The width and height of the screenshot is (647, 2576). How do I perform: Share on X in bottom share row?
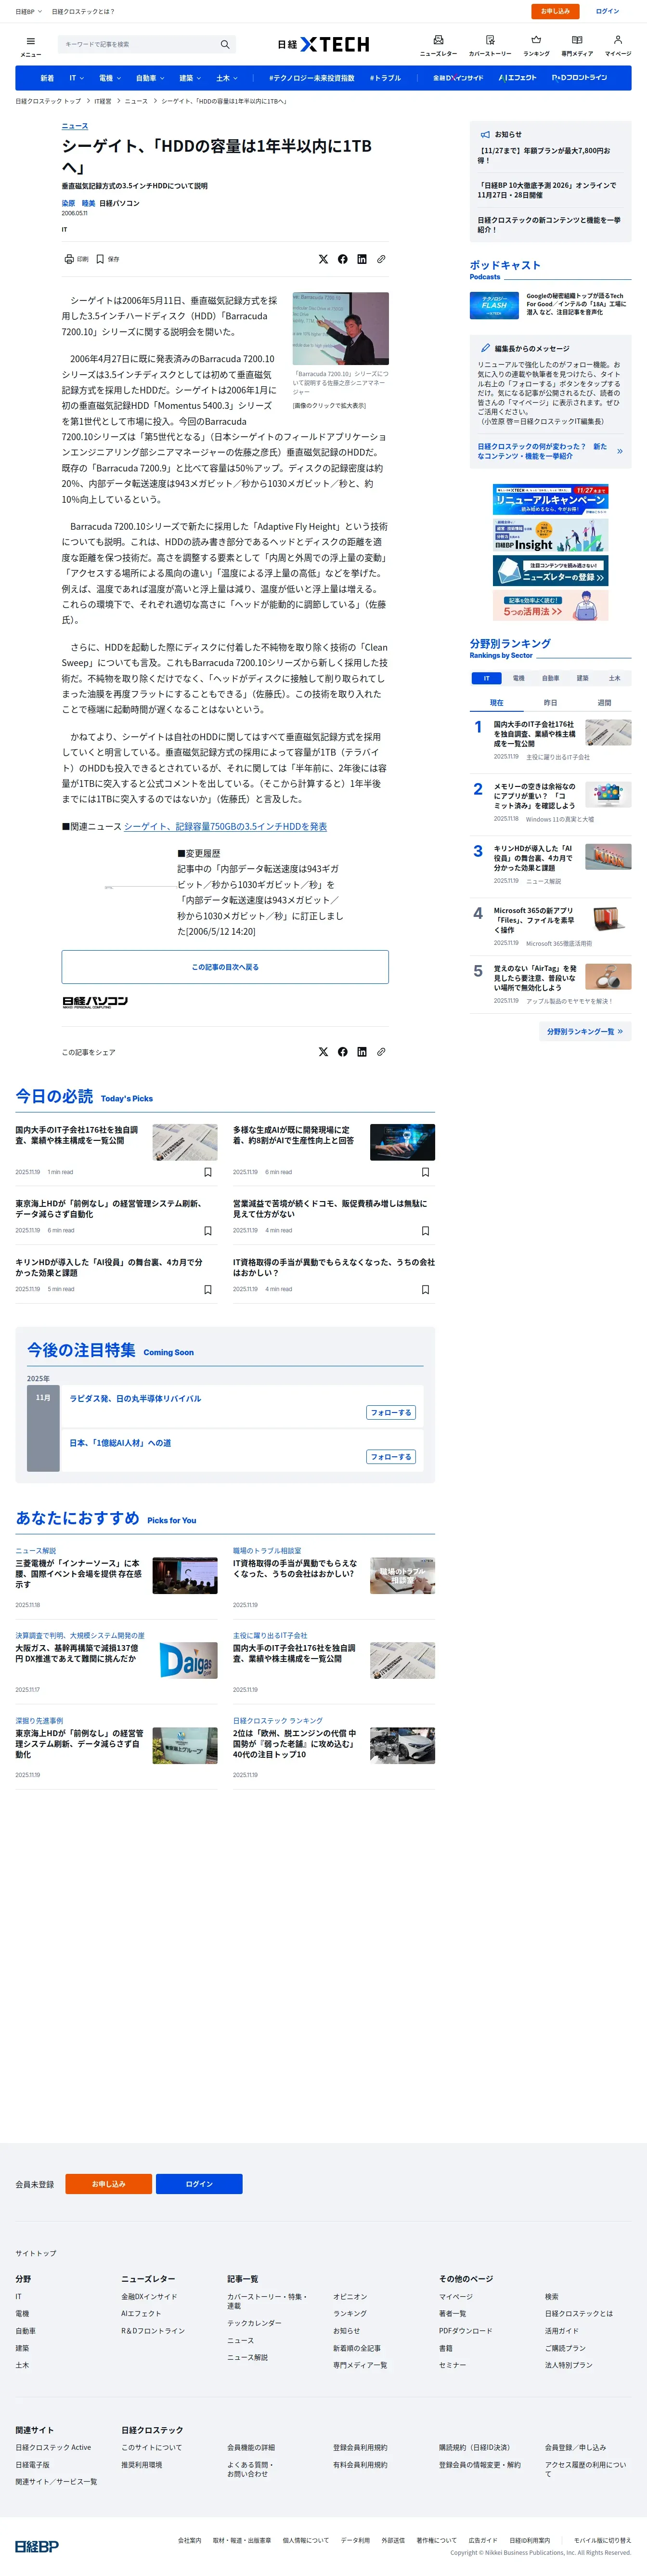coord(323,1052)
